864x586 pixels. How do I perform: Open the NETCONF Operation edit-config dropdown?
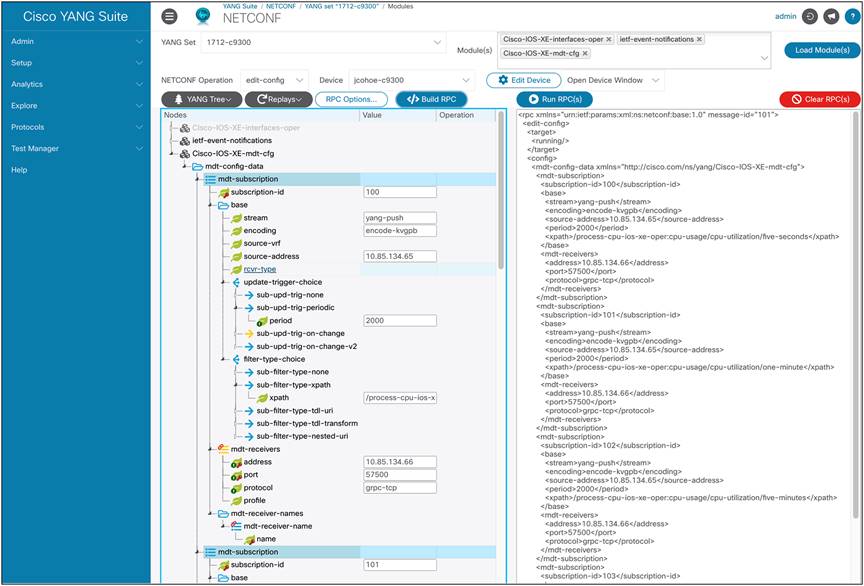[x=274, y=80]
